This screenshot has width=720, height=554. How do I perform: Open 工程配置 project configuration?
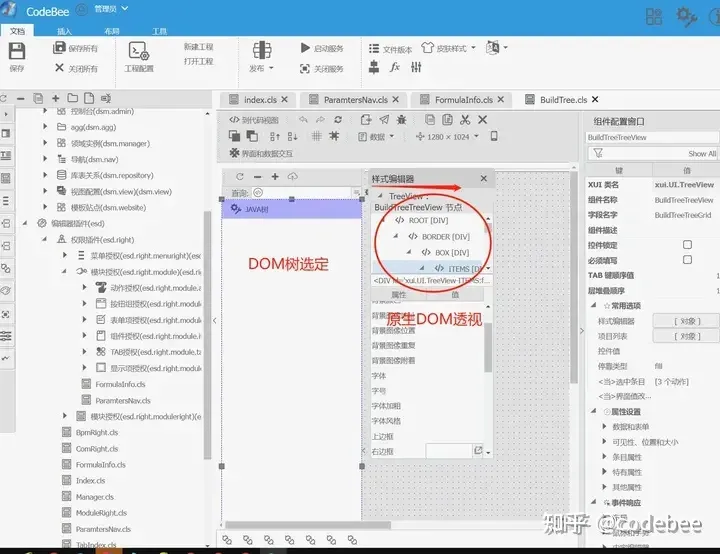pos(139,55)
